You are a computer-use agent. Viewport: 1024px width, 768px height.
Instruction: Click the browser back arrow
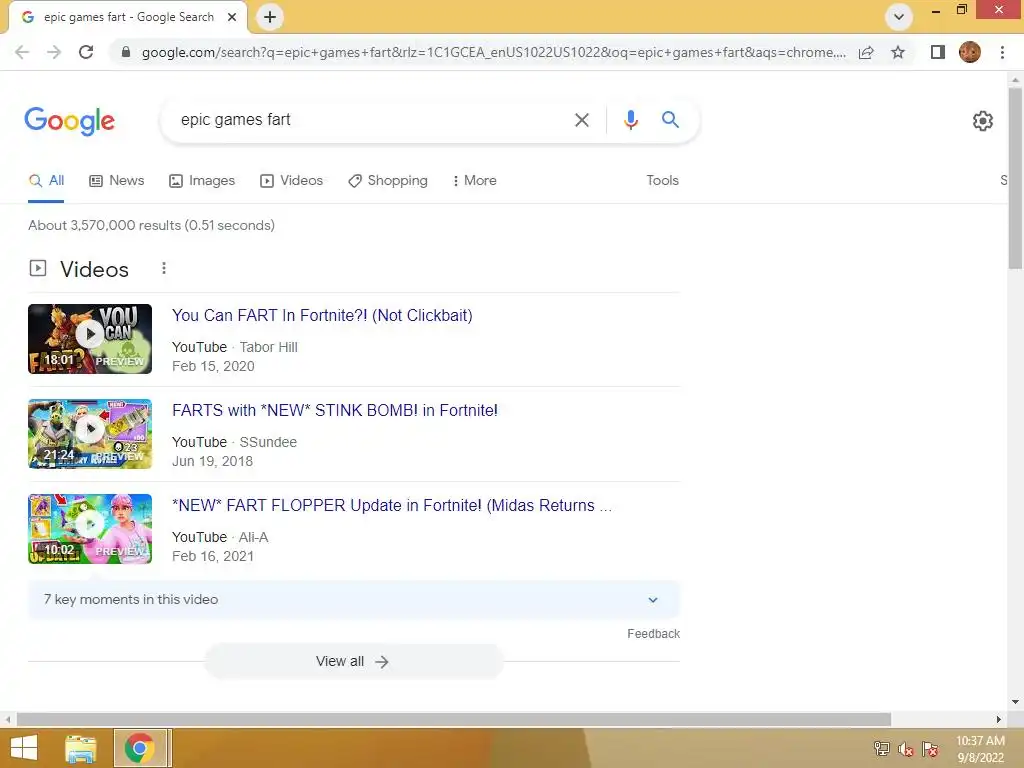(22, 52)
